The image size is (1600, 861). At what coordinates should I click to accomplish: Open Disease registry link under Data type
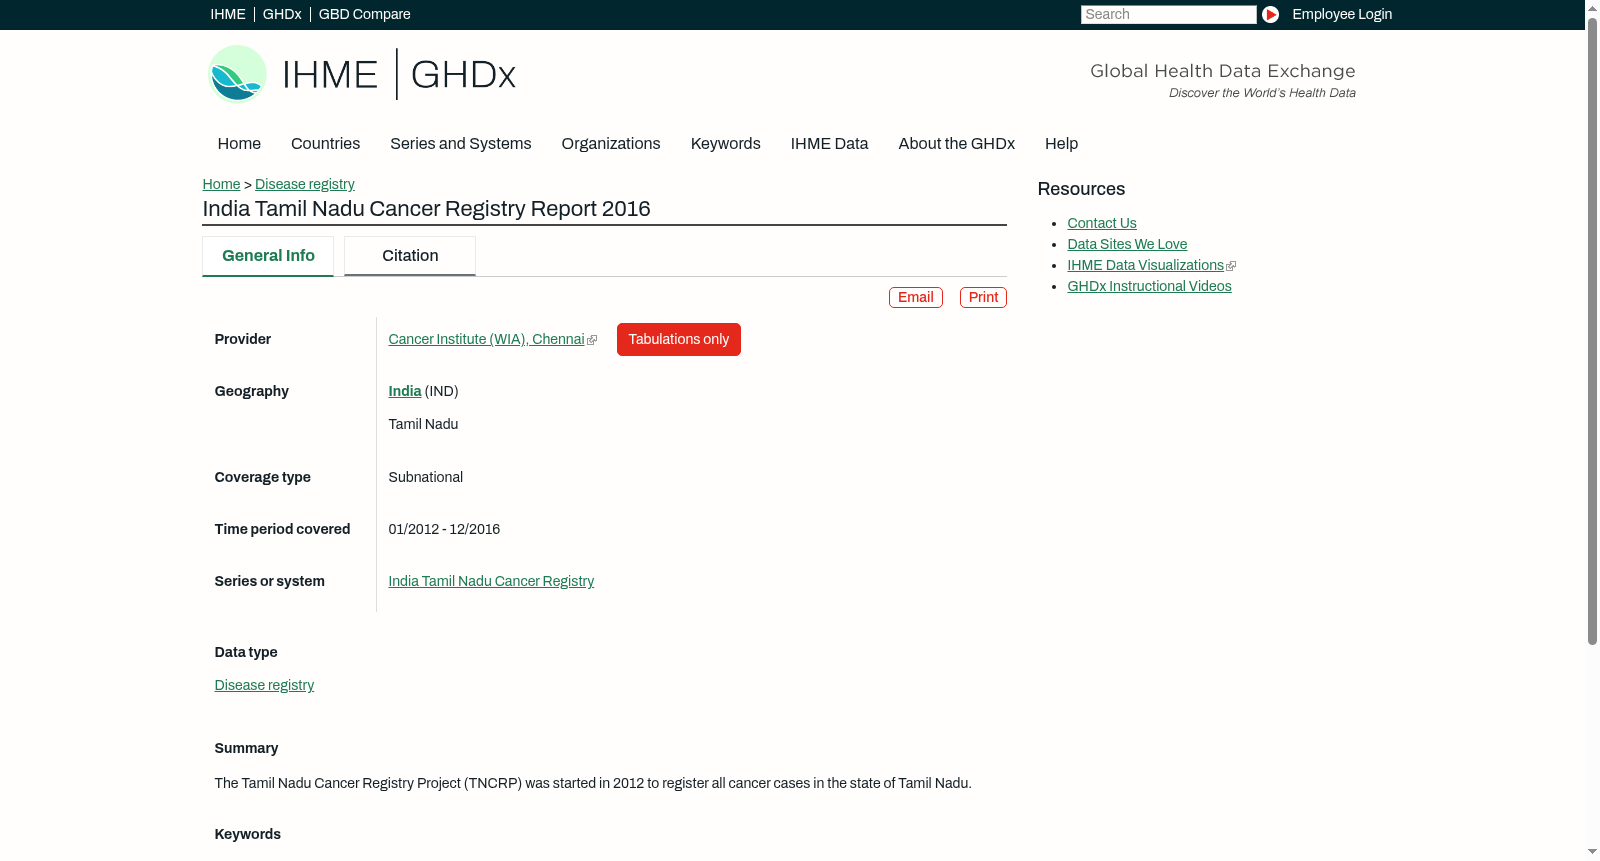coord(264,686)
